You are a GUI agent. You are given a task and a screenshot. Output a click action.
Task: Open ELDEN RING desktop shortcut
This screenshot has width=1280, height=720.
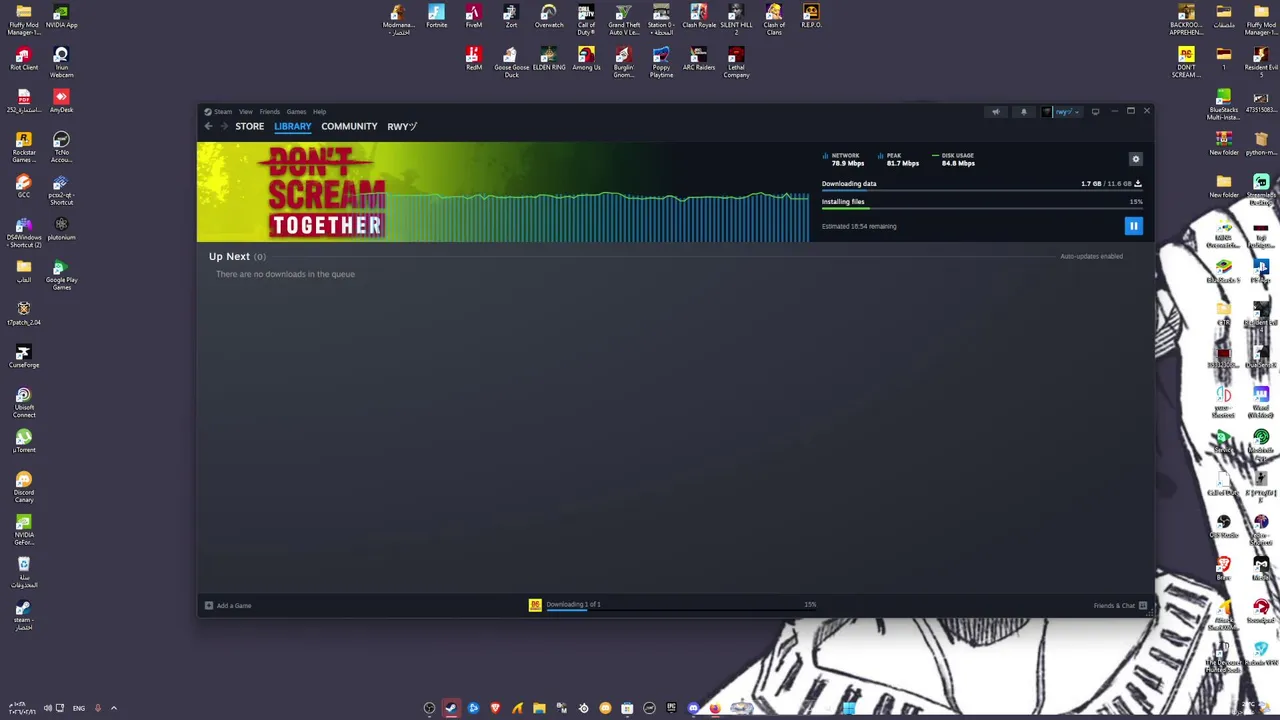tap(549, 59)
